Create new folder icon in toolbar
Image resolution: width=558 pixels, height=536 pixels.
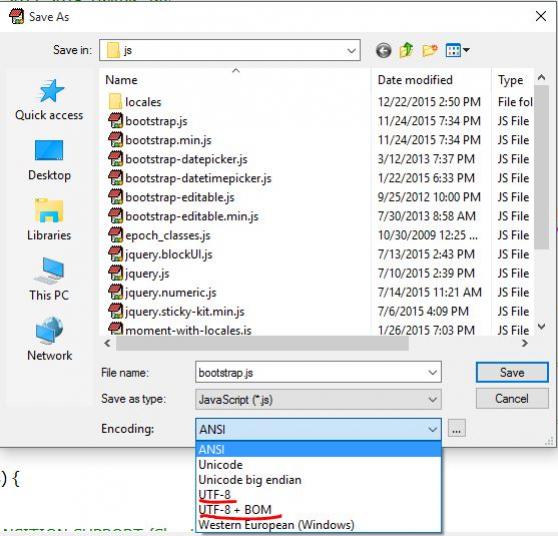tap(430, 50)
